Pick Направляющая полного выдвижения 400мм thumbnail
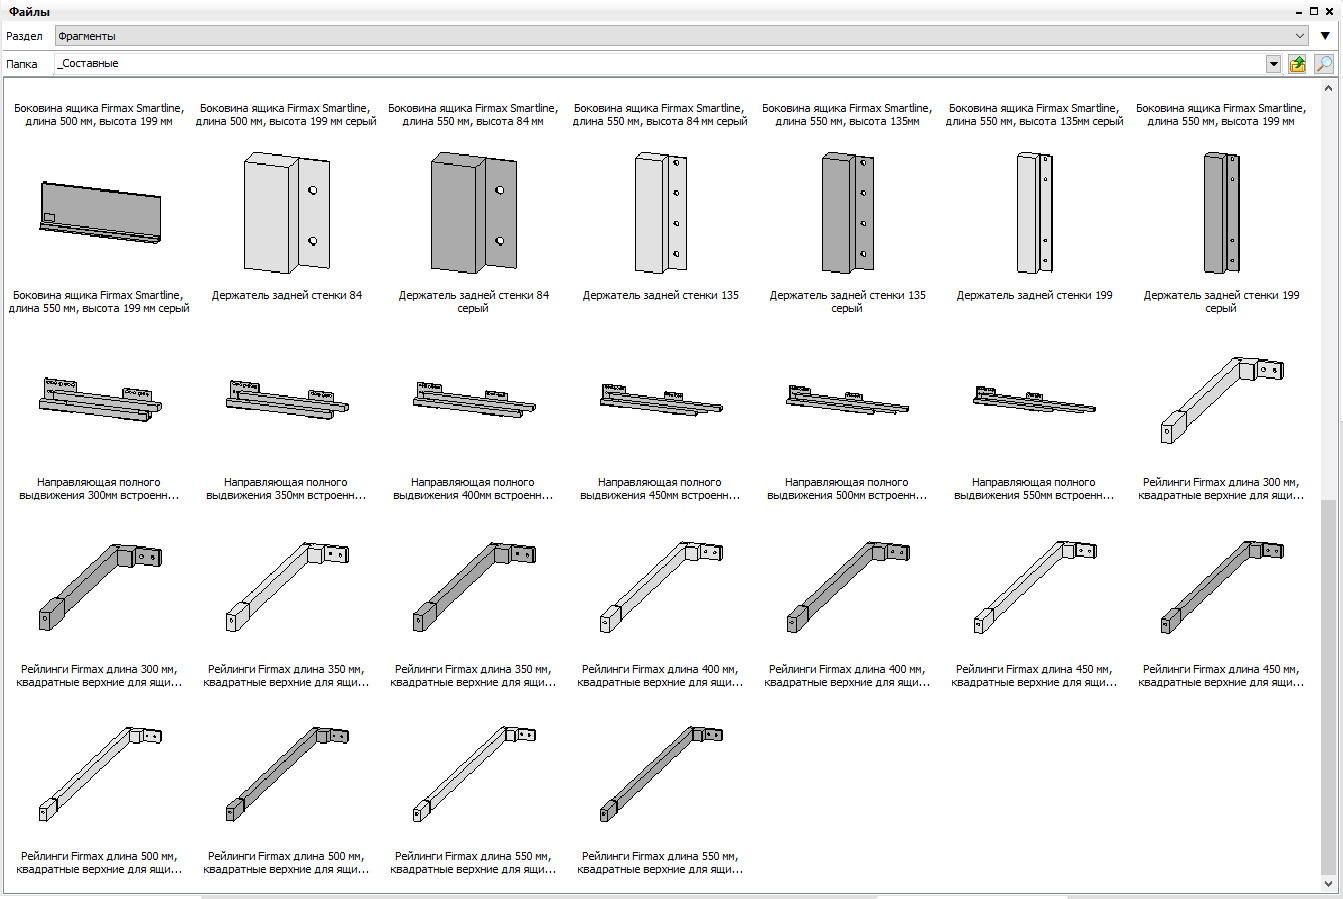 (474, 399)
